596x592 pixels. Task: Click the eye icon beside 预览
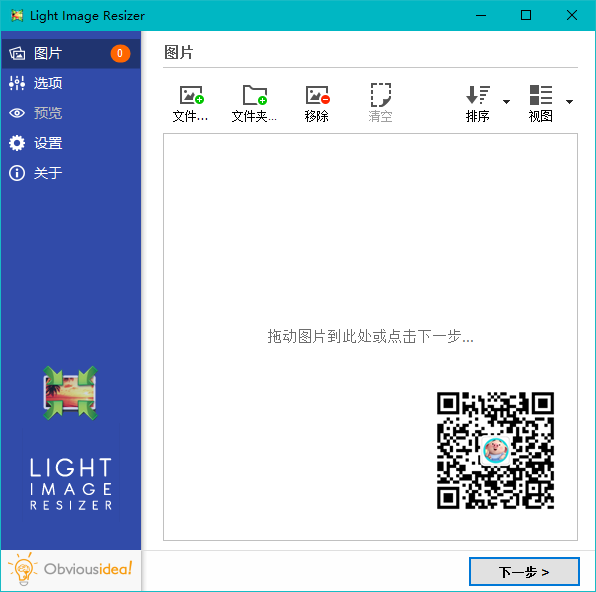pyautogui.click(x=17, y=113)
